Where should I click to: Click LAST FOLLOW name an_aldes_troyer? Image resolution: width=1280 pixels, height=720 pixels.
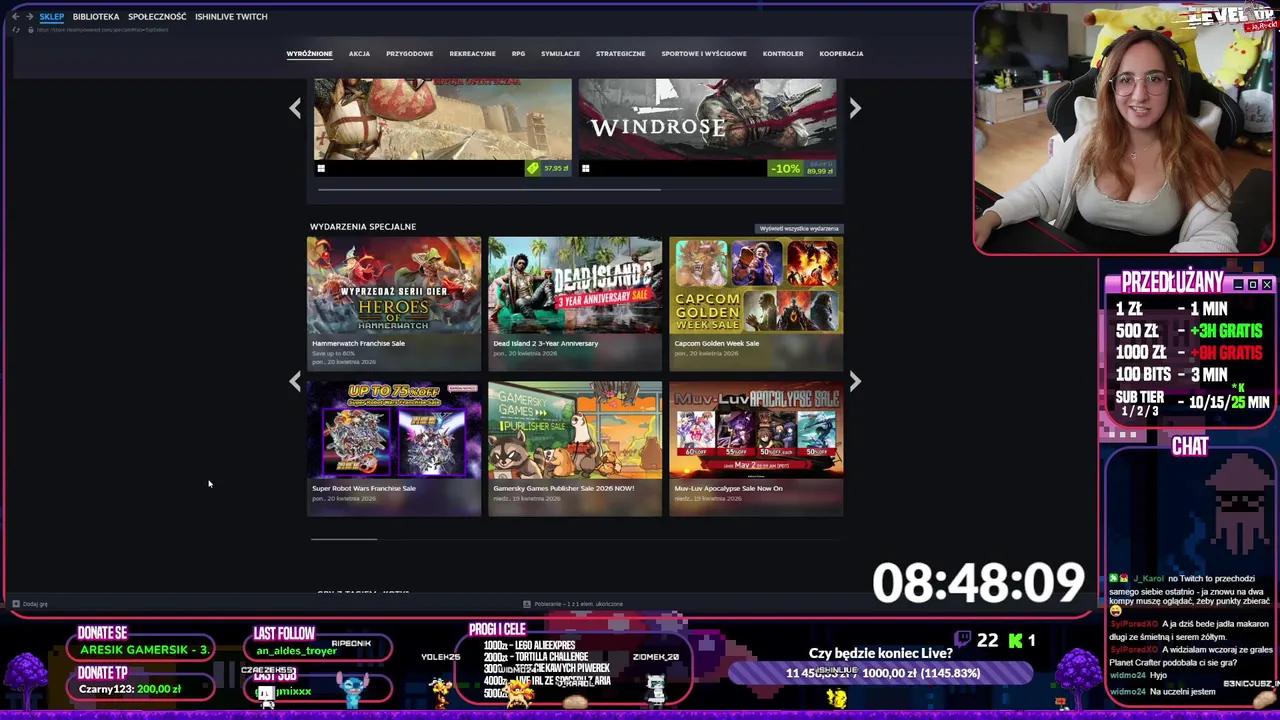pos(296,651)
